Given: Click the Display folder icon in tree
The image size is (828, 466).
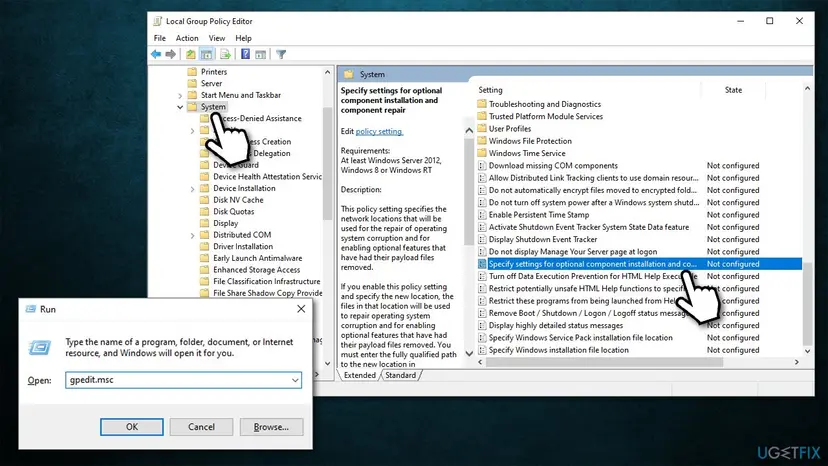Looking at the screenshot, I should click(x=204, y=222).
